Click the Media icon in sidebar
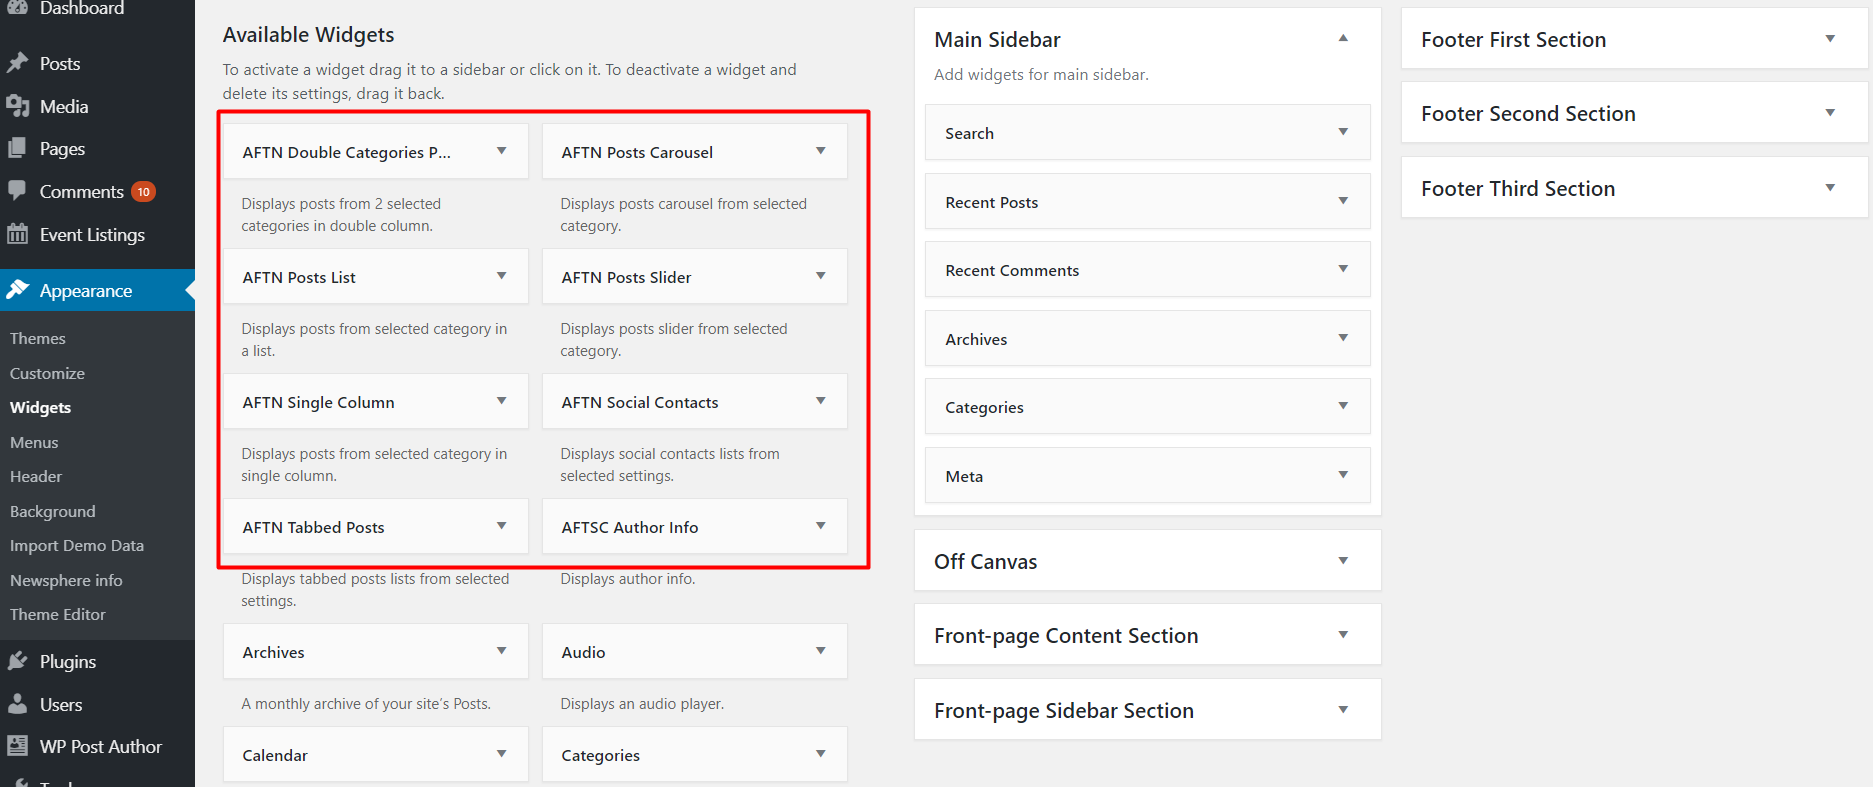1873x787 pixels. [x=18, y=106]
